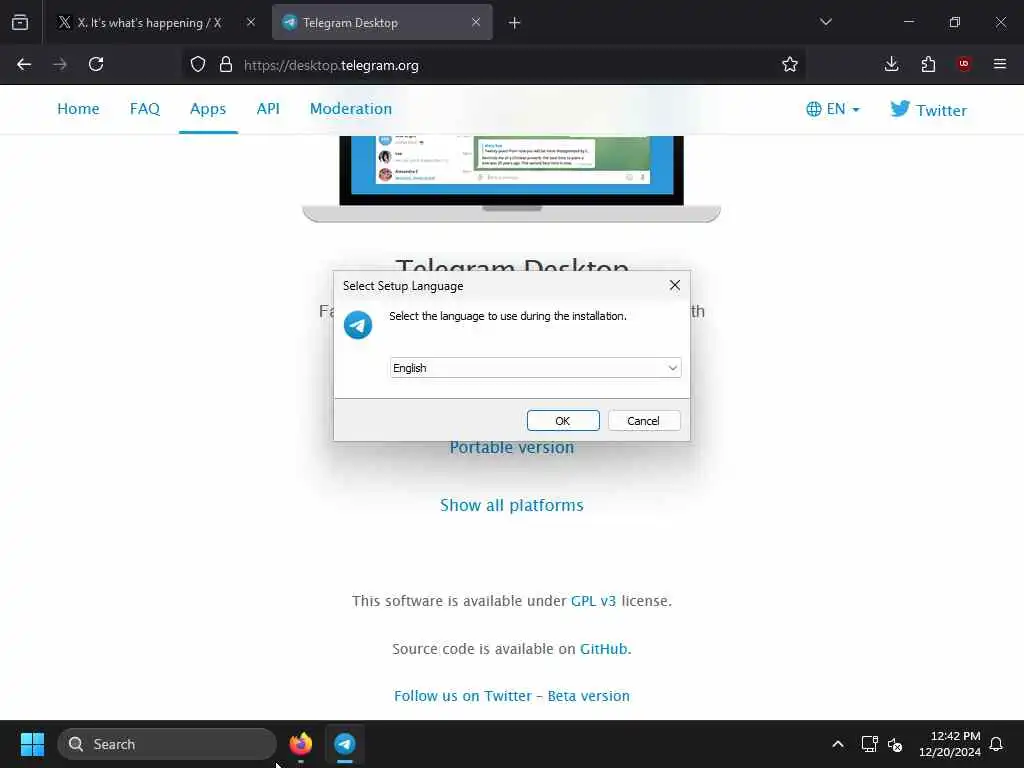This screenshot has height=768, width=1024.
Task: Open the taskbar clock and date
Action: (950, 744)
